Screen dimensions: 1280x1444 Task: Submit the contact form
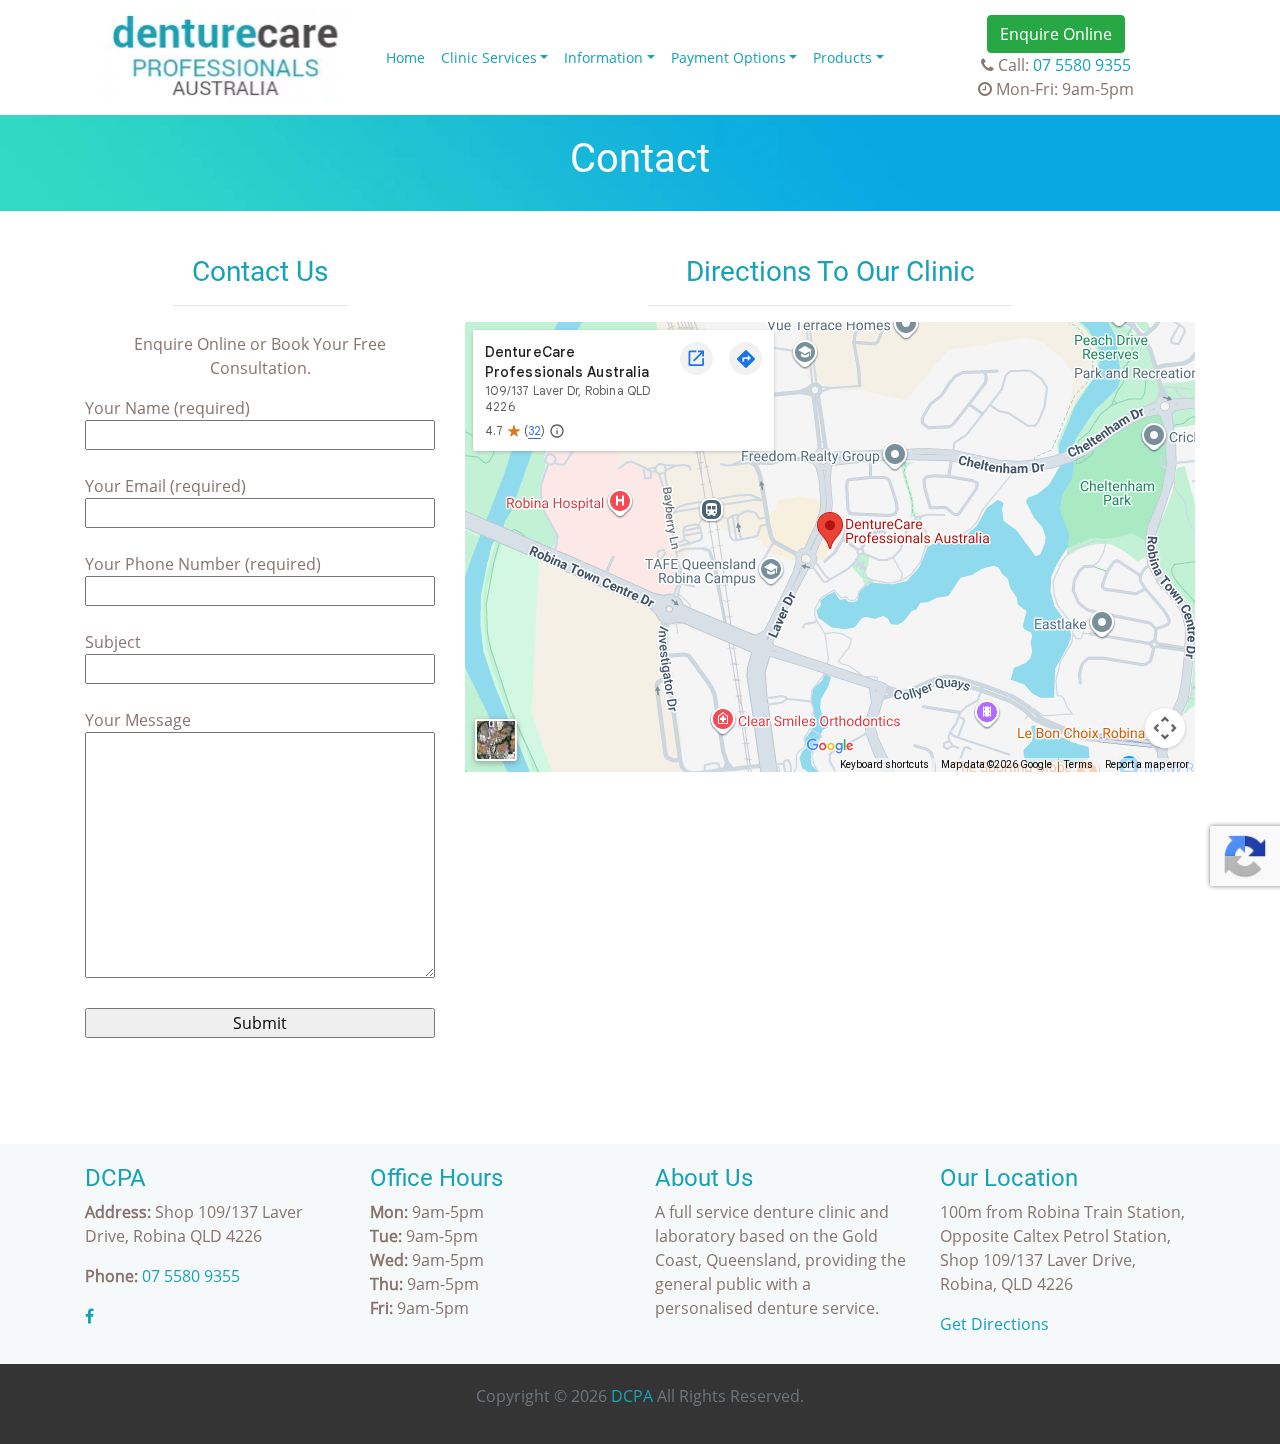[260, 1023]
